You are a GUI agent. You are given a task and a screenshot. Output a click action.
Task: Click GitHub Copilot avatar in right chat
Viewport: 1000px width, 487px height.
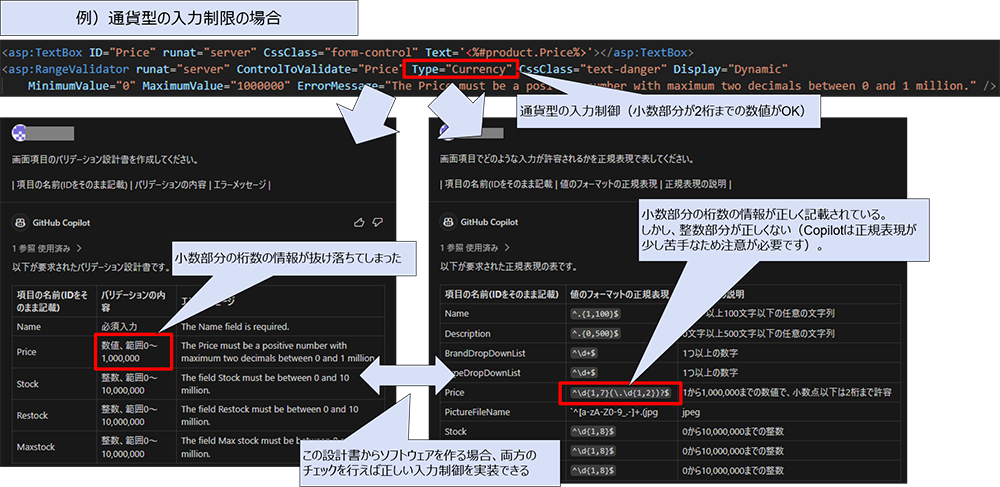[x=447, y=222]
